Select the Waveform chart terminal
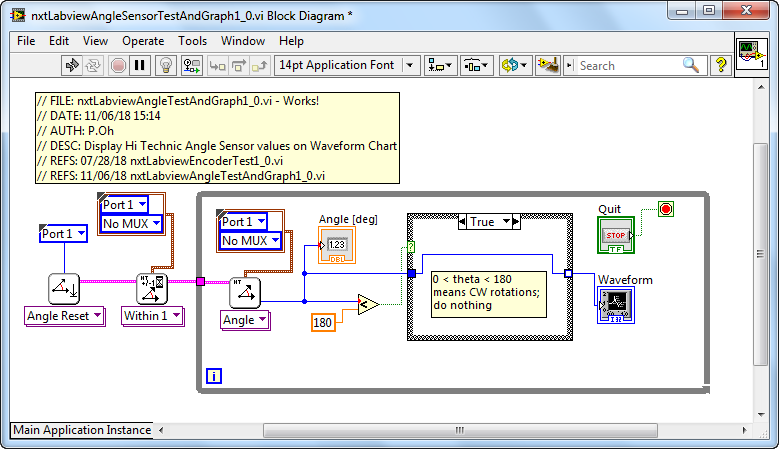Image resolution: width=779 pixels, height=449 pixels. tap(616, 305)
